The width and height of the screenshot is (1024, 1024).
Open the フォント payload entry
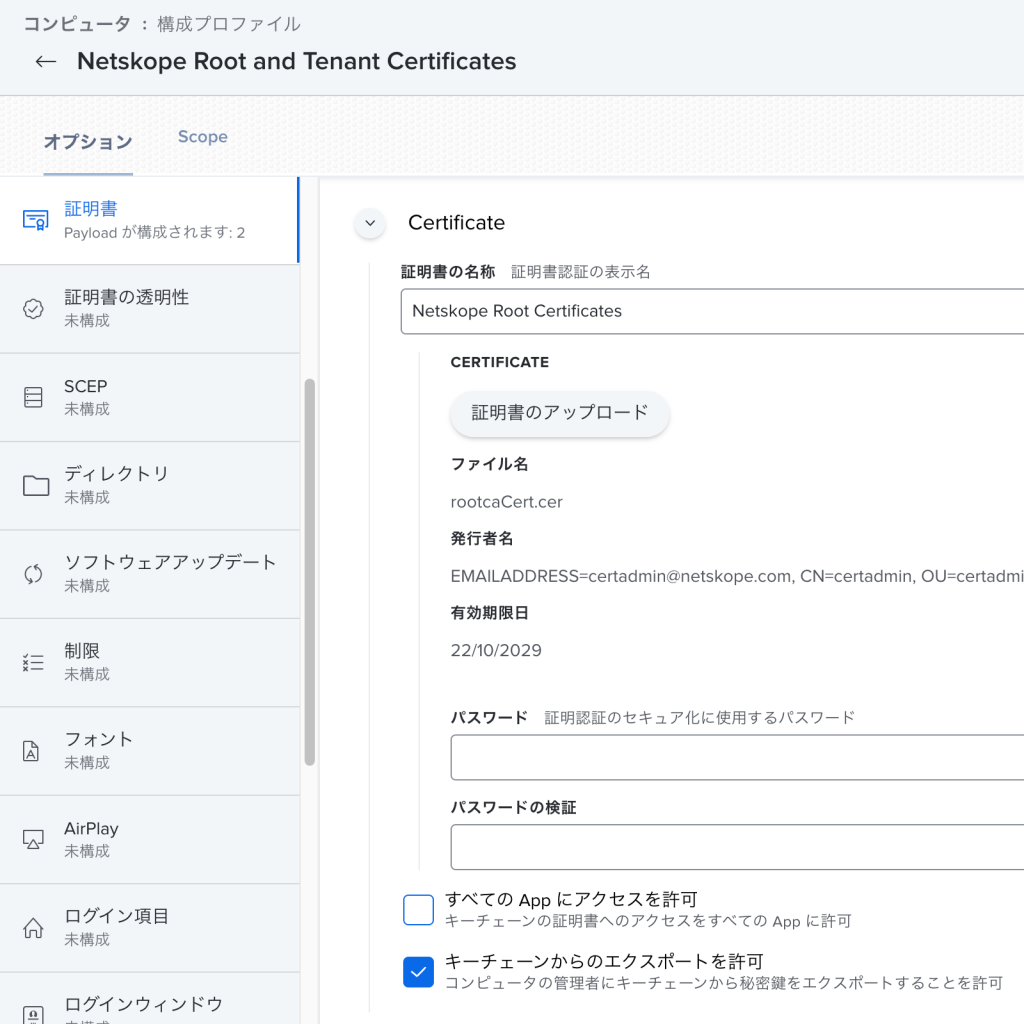[150, 751]
